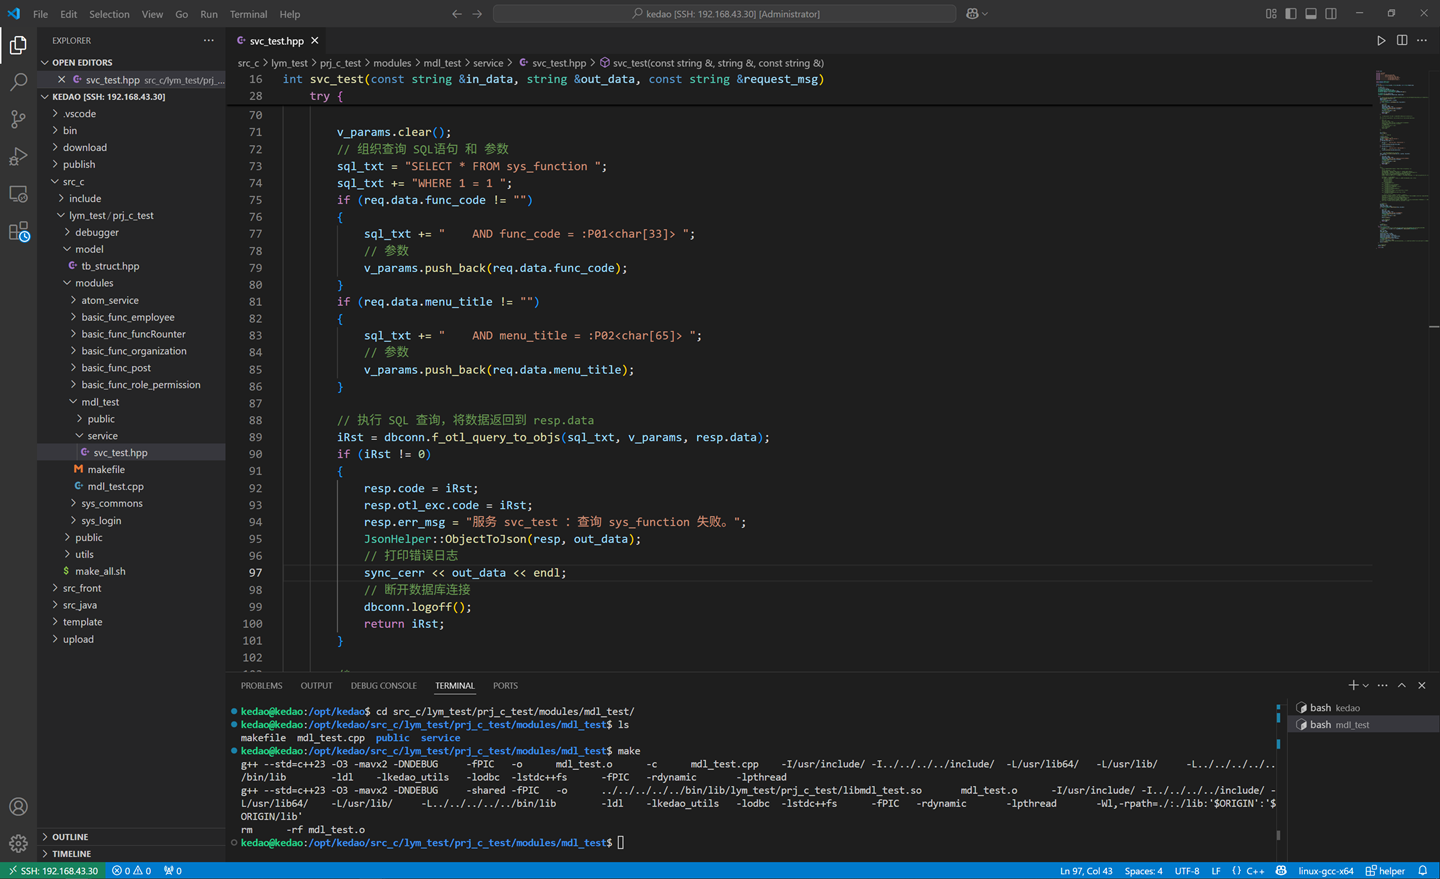Screen dimensions: 1440x879
Task: Open the Source Control view
Action: [18, 119]
